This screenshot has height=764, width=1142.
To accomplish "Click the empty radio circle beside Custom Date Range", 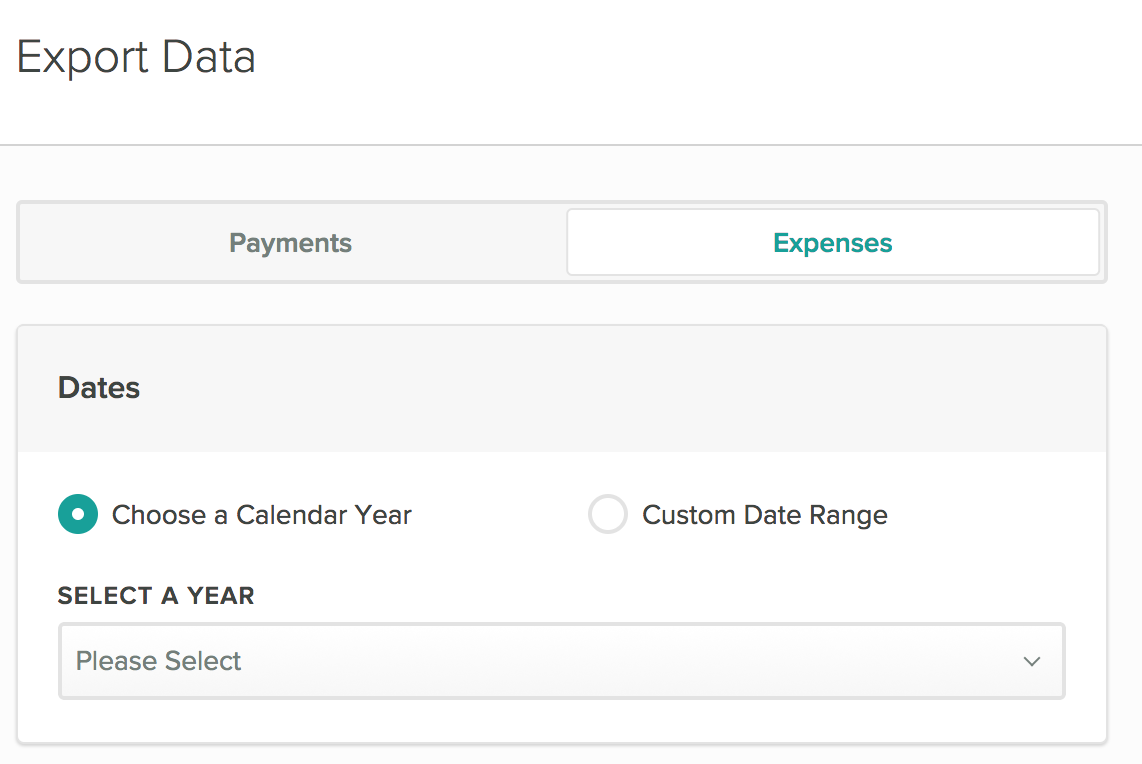I will click(x=607, y=514).
